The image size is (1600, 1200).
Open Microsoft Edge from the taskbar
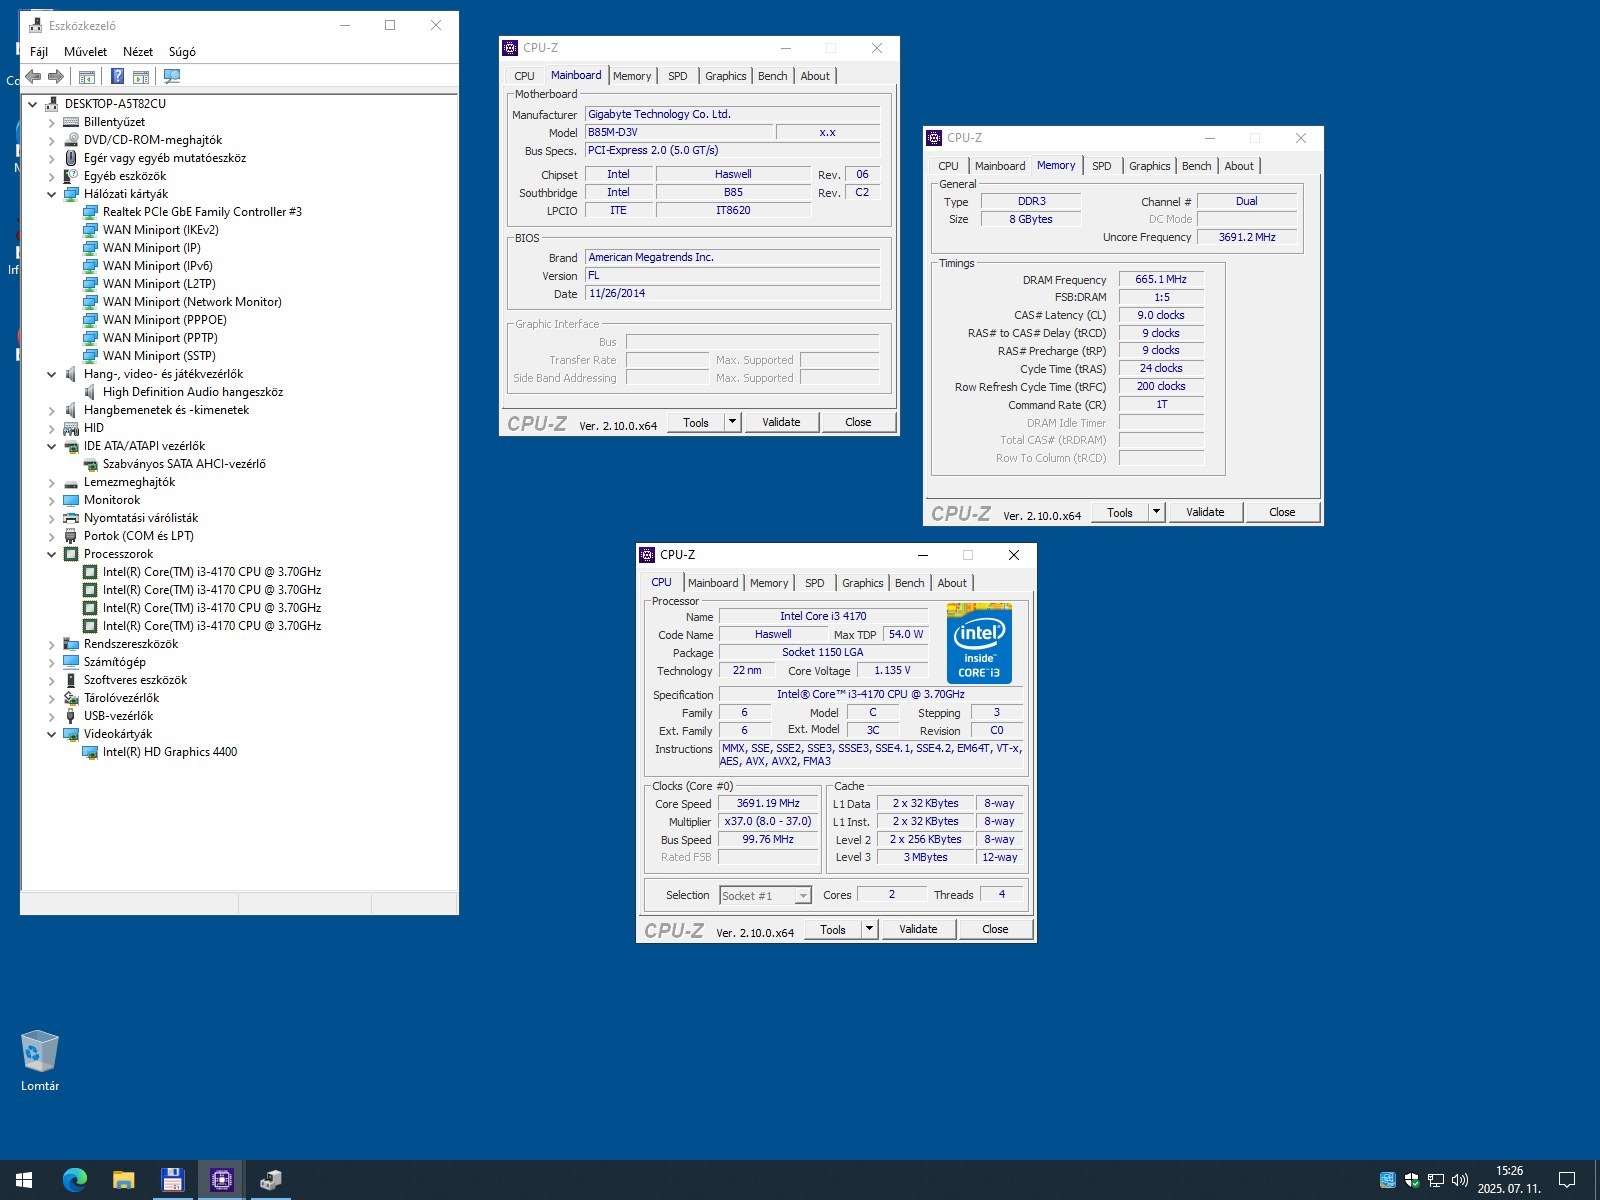[75, 1180]
